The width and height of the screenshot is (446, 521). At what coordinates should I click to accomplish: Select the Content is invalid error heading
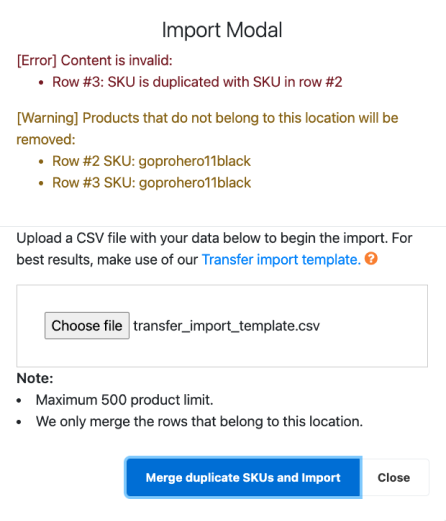click(x=94, y=60)
